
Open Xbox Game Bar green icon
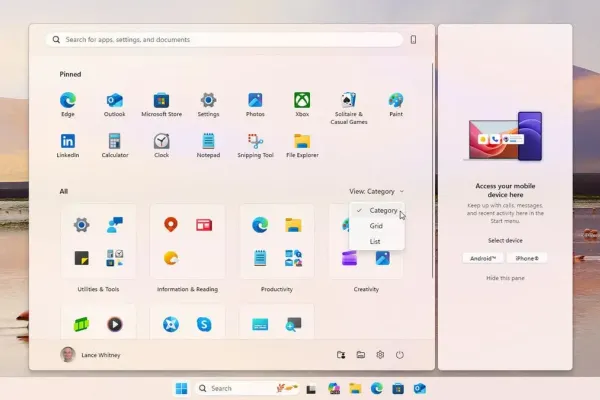coord(82,324)
